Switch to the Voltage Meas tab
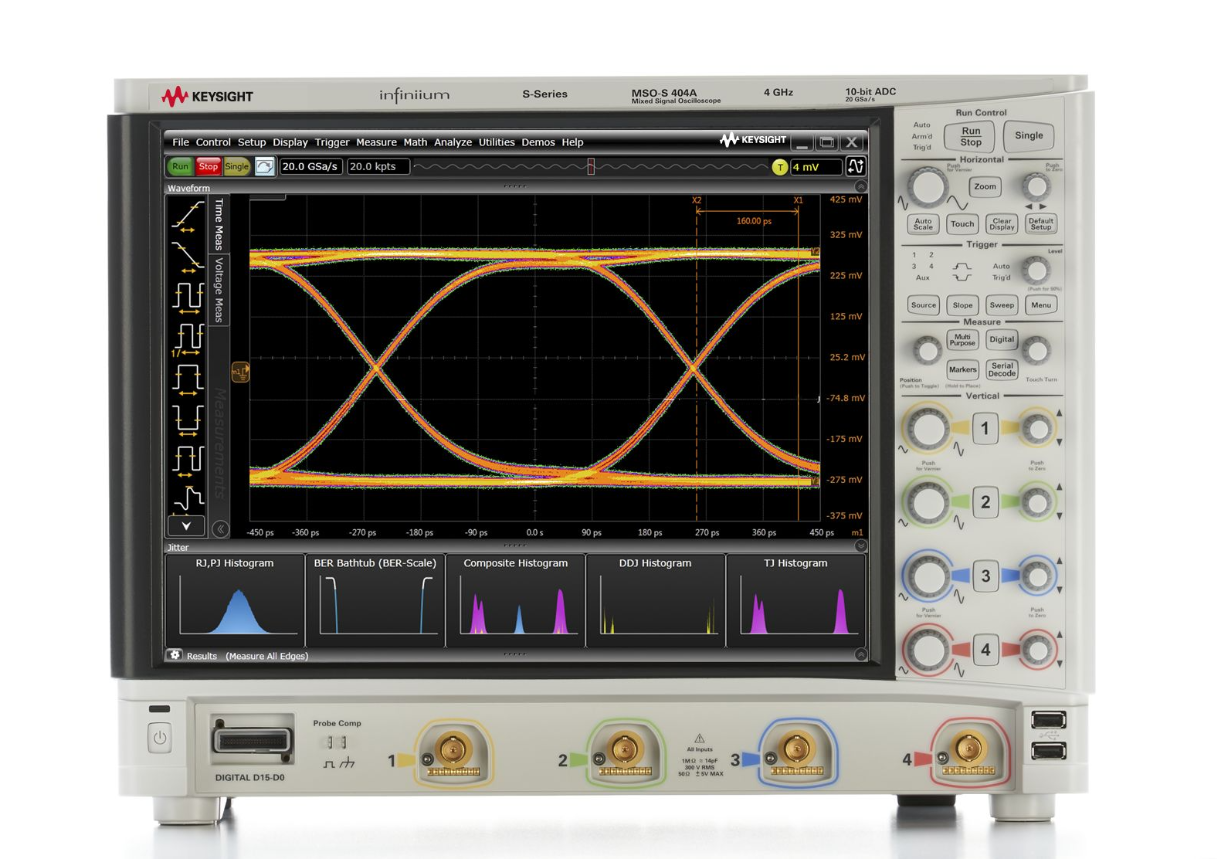Screen dimensions: 1217x867 [219, 290]
